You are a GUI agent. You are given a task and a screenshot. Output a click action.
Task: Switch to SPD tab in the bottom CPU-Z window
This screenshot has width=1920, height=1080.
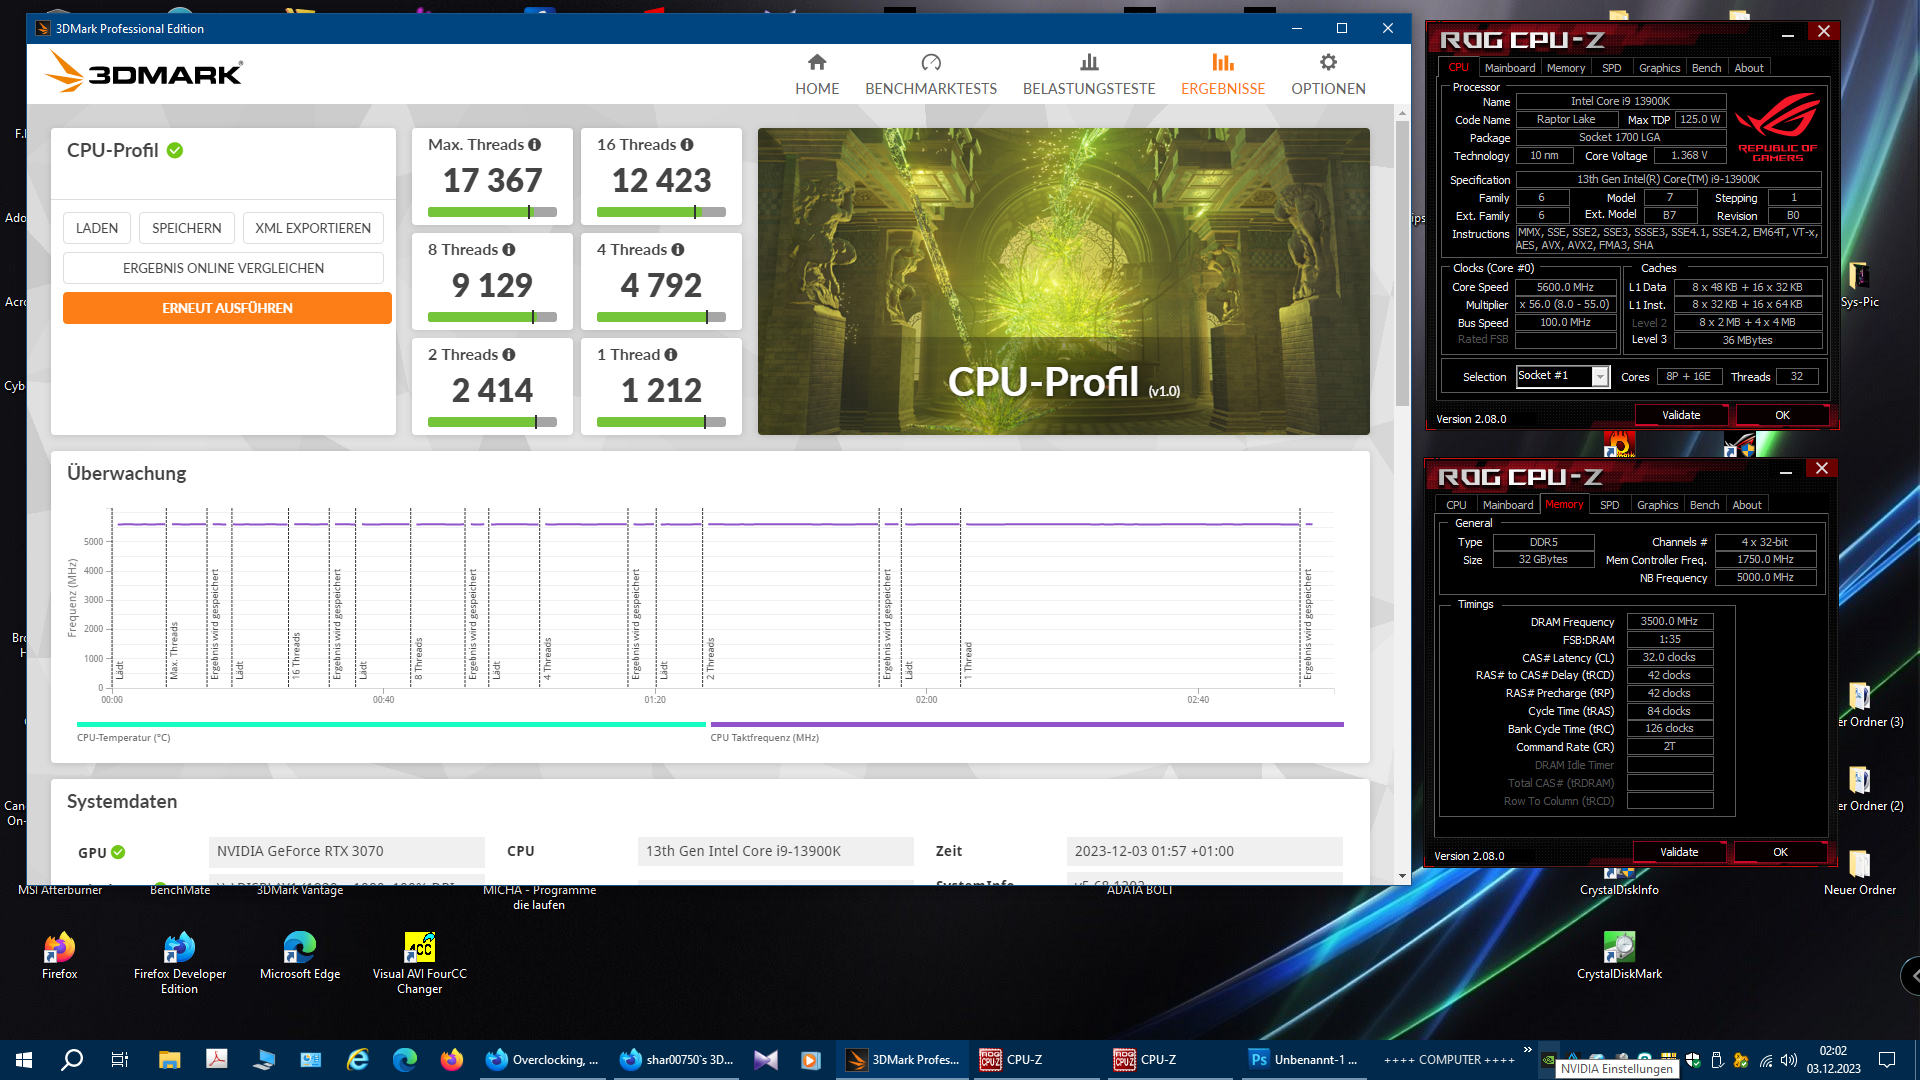(1610, 505)
